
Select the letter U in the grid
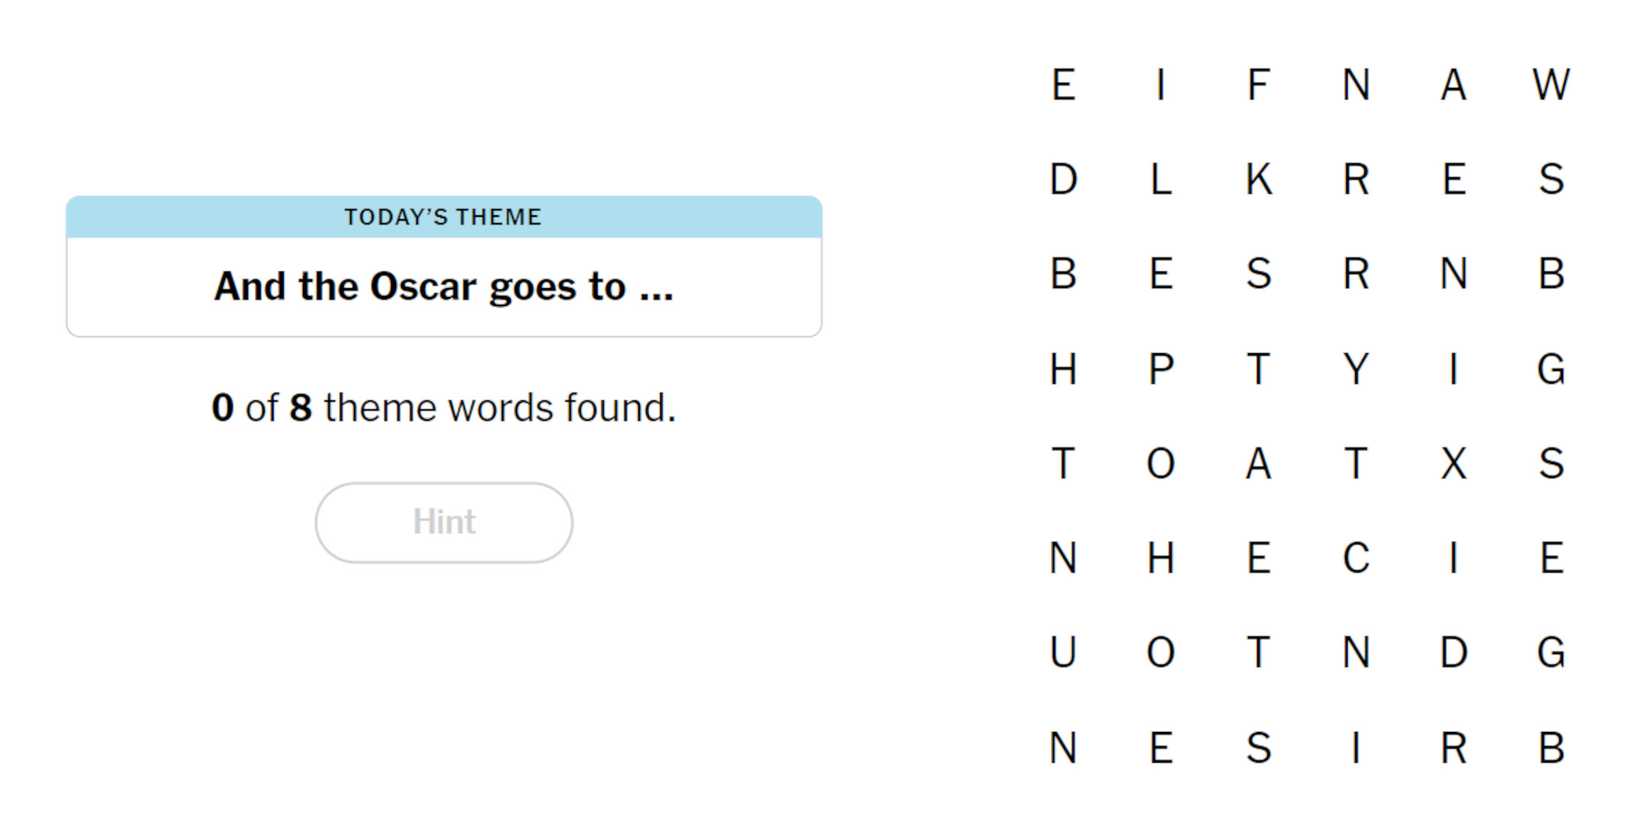point(1063,653)
